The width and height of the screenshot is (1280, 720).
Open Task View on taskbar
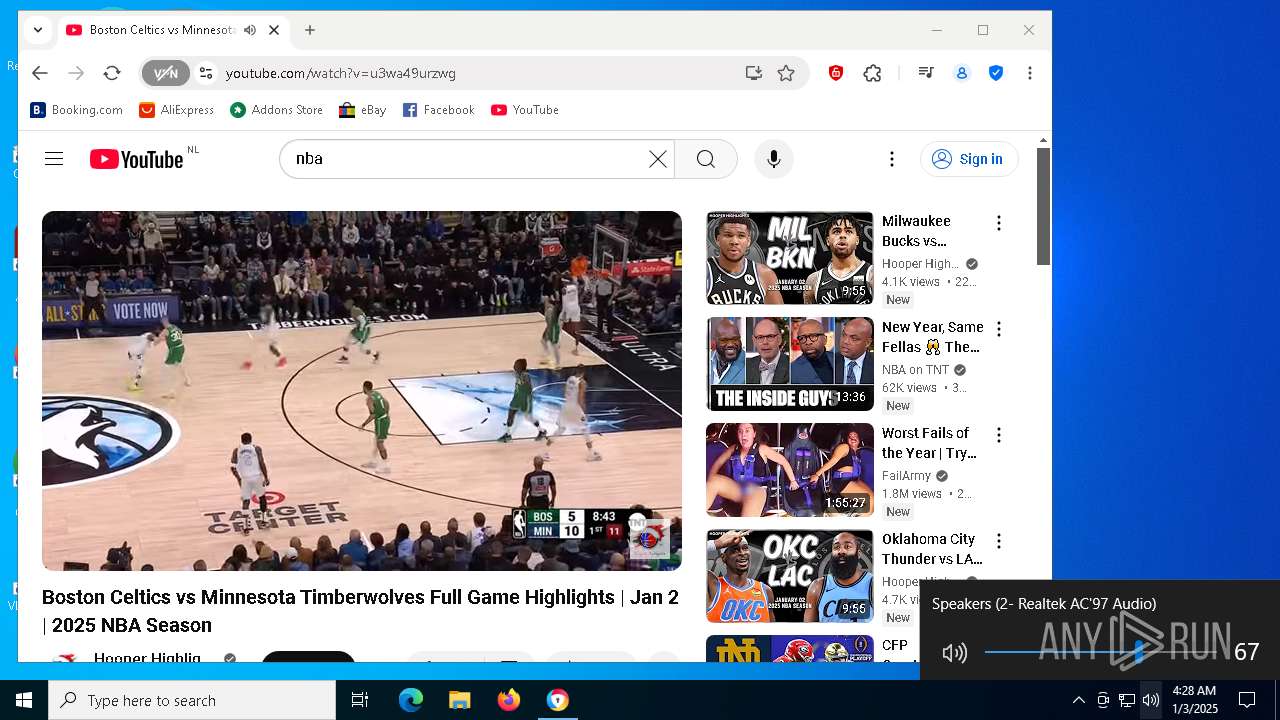pos(360,700)
